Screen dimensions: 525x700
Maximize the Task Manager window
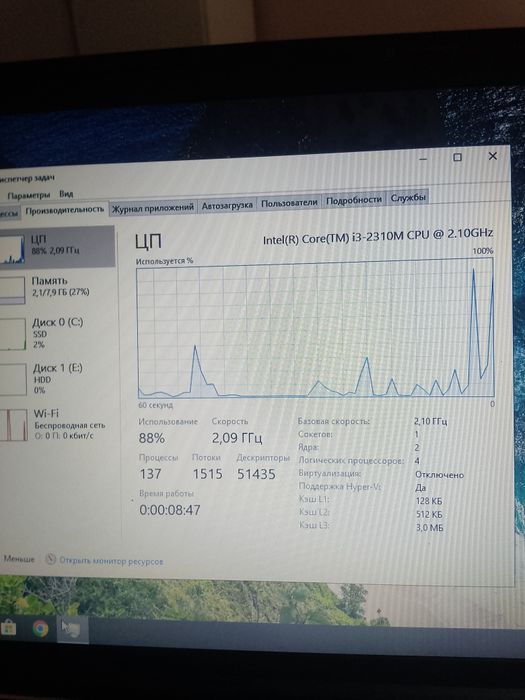click(x=457, y=157)
